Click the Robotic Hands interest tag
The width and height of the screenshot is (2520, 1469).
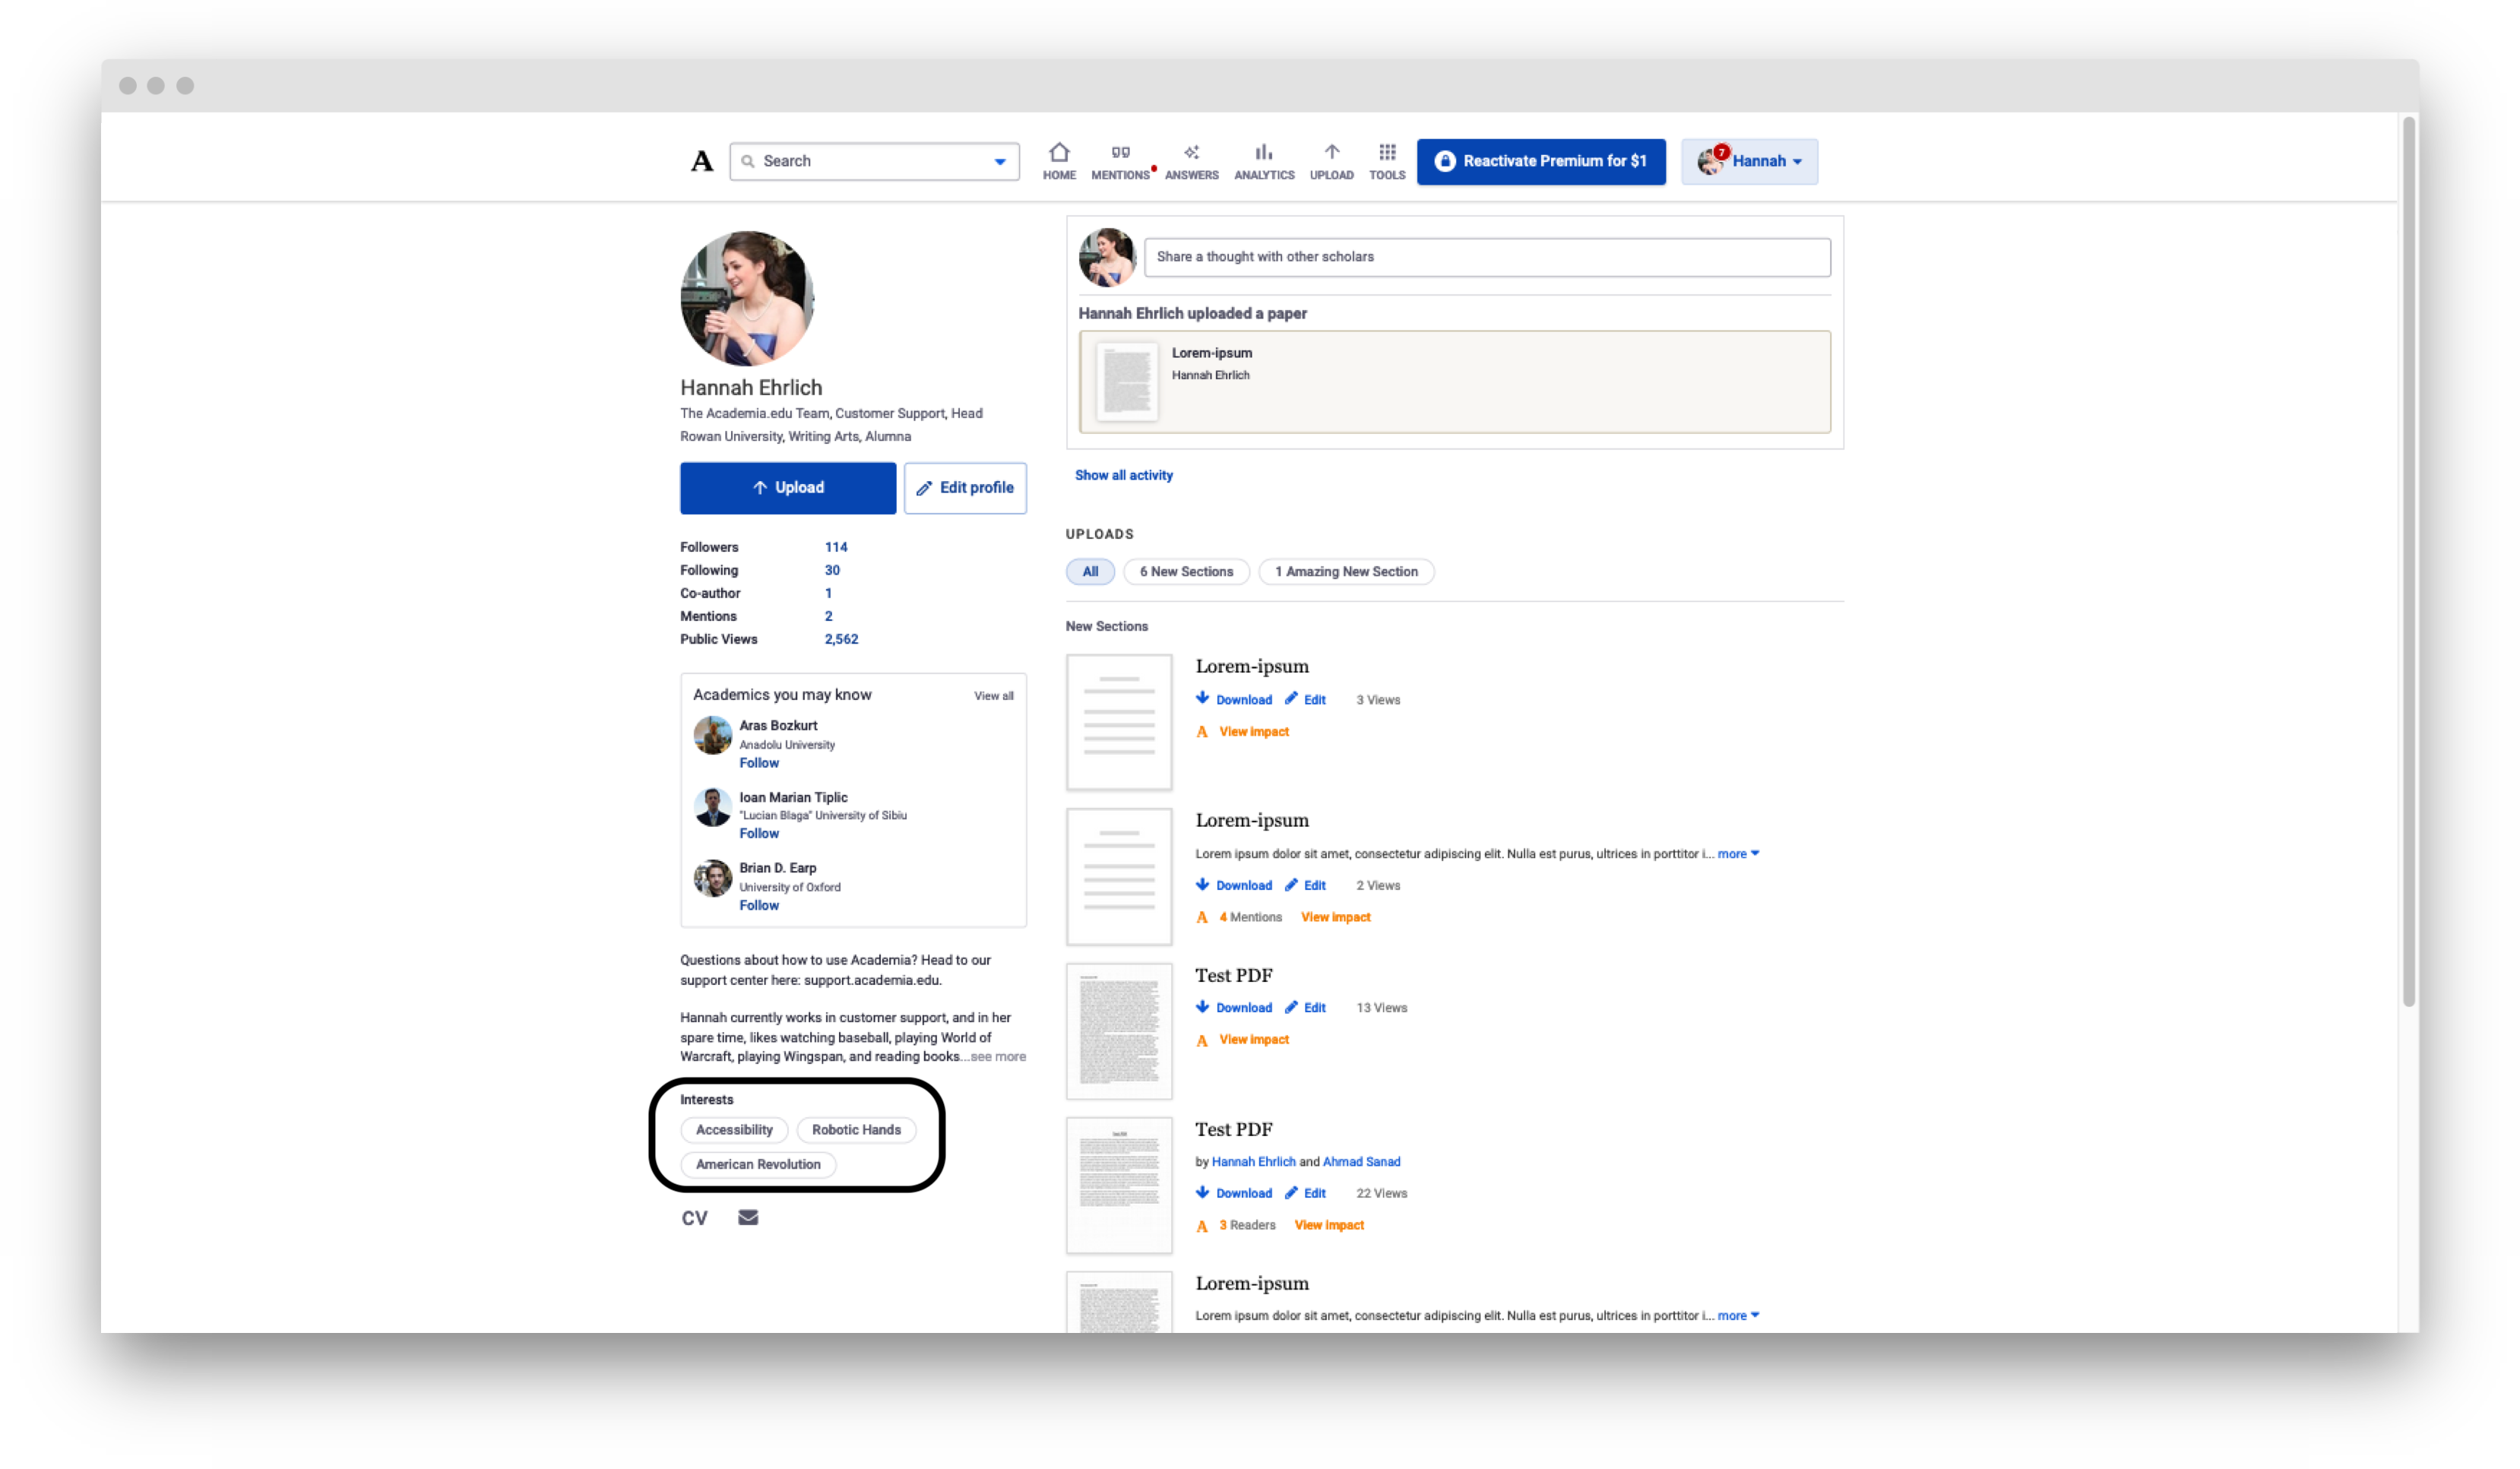pos(856,1130)
